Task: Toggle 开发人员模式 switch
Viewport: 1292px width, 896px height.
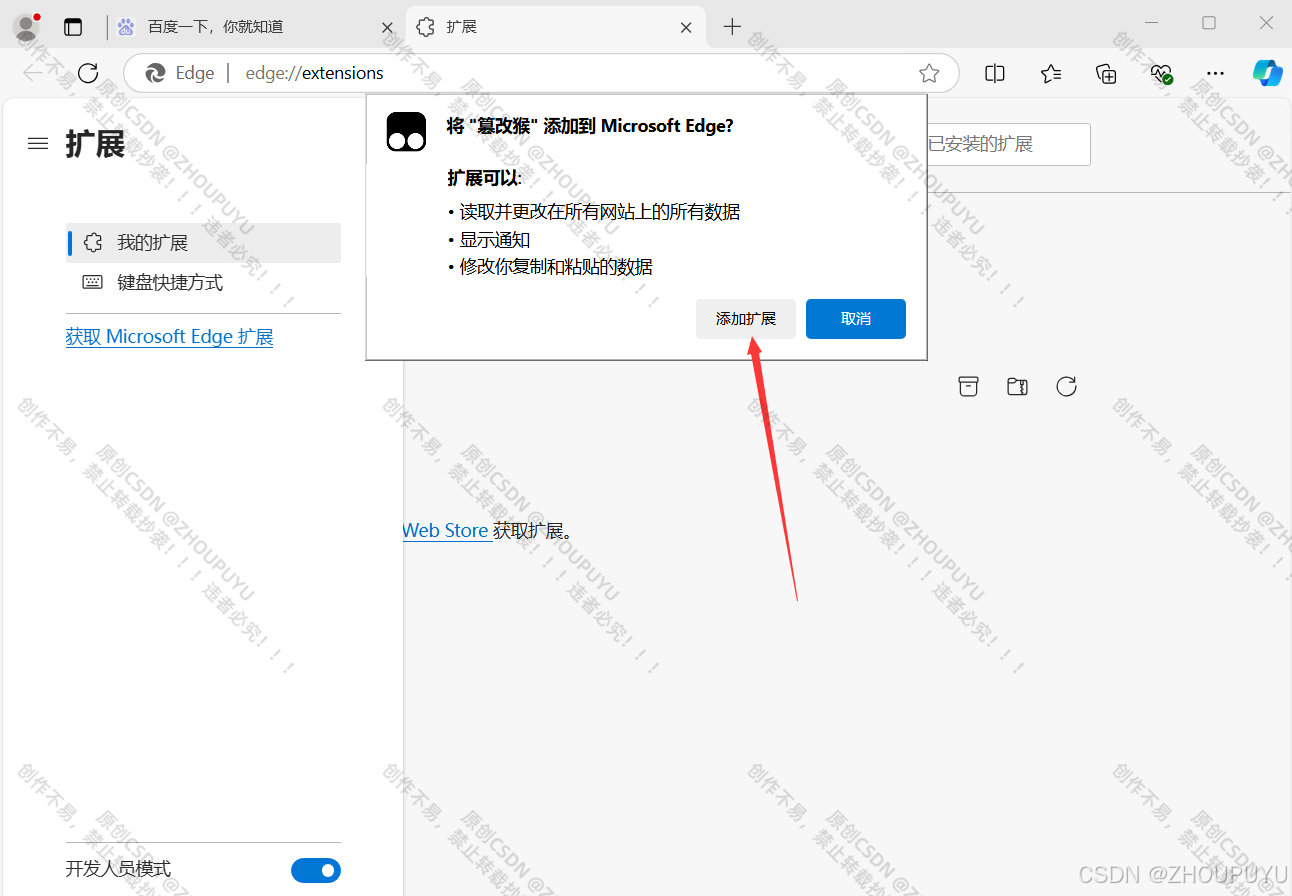Action: [316, 870]
